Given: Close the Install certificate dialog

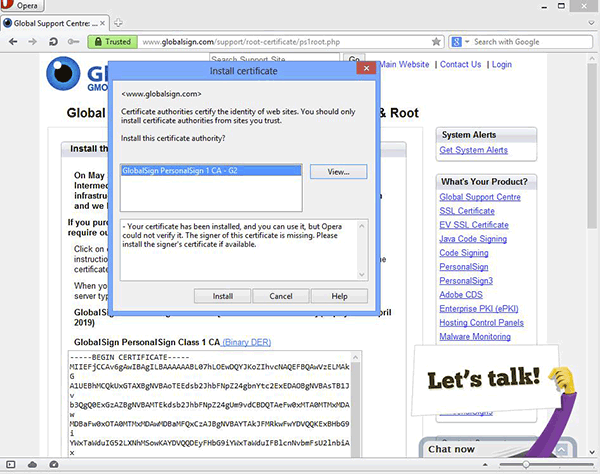Looking at the screenshot, I should click(366, 68).
